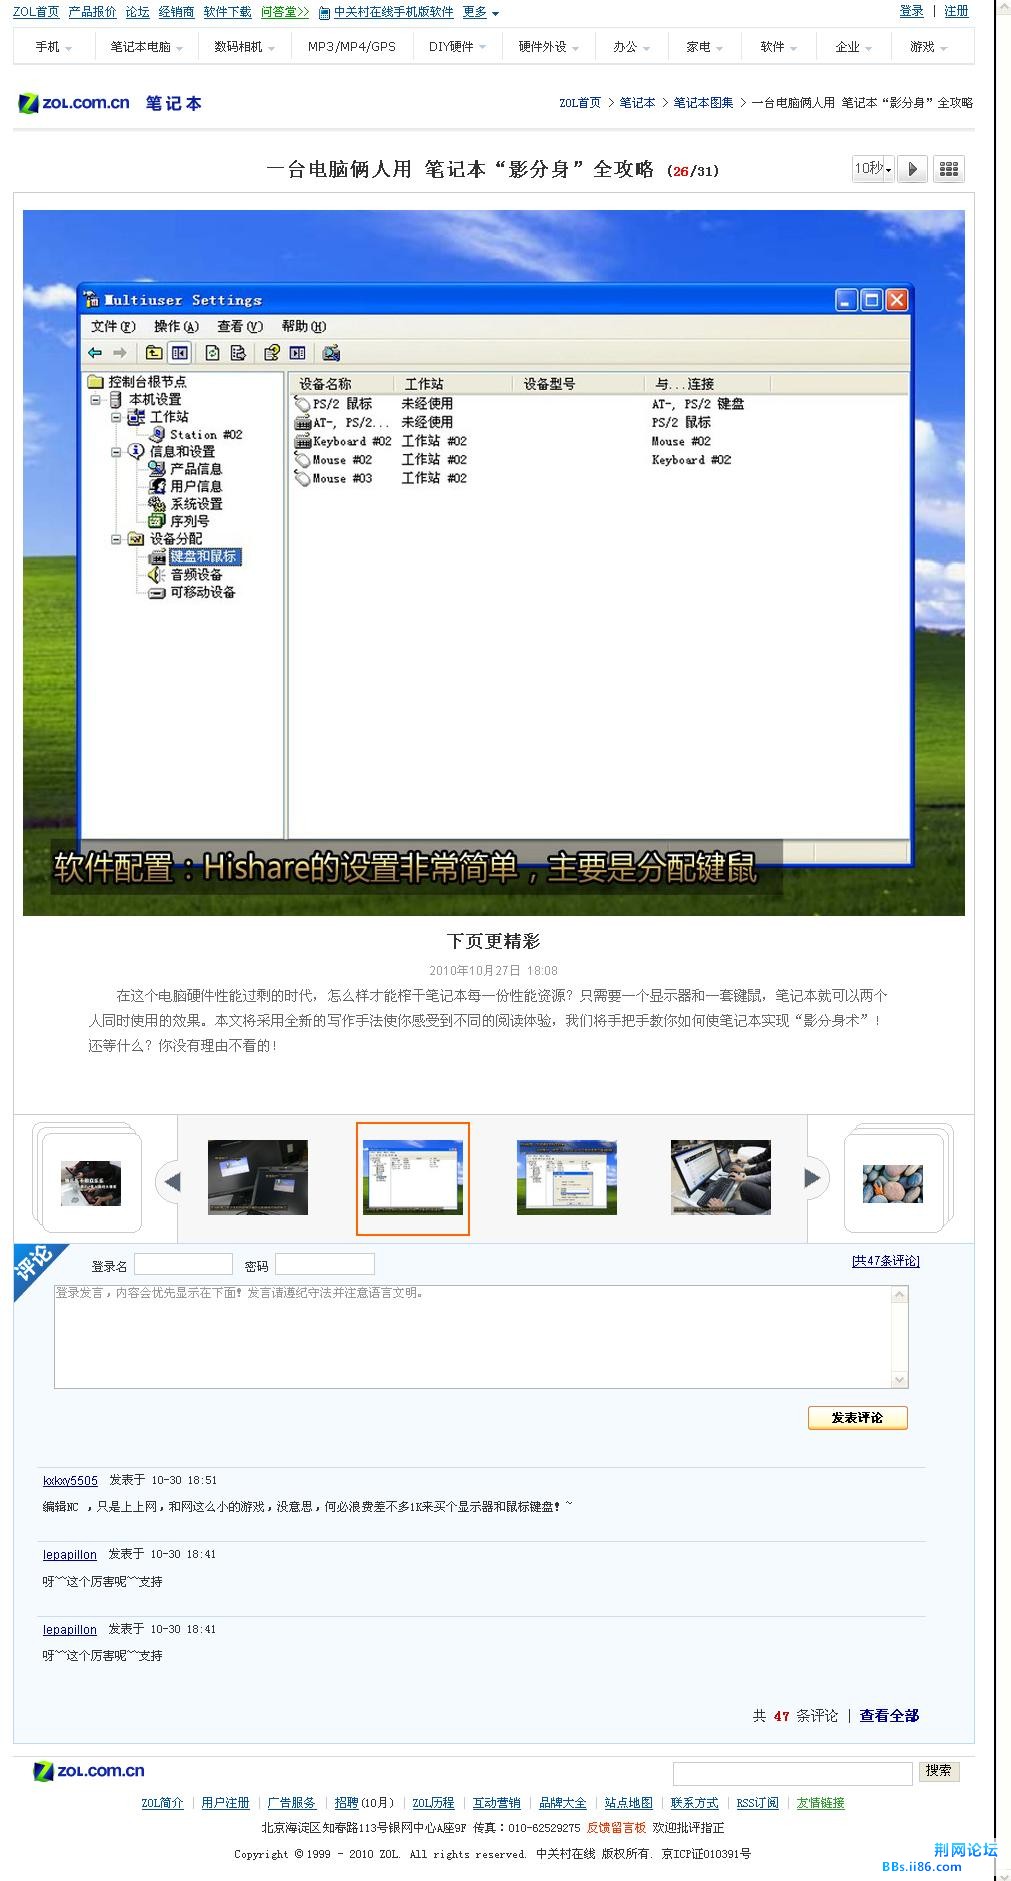This screenshot has width=1011, height=1881.
Task: Click the comment scrollbar down arrow
Action: coord(899,1380)
